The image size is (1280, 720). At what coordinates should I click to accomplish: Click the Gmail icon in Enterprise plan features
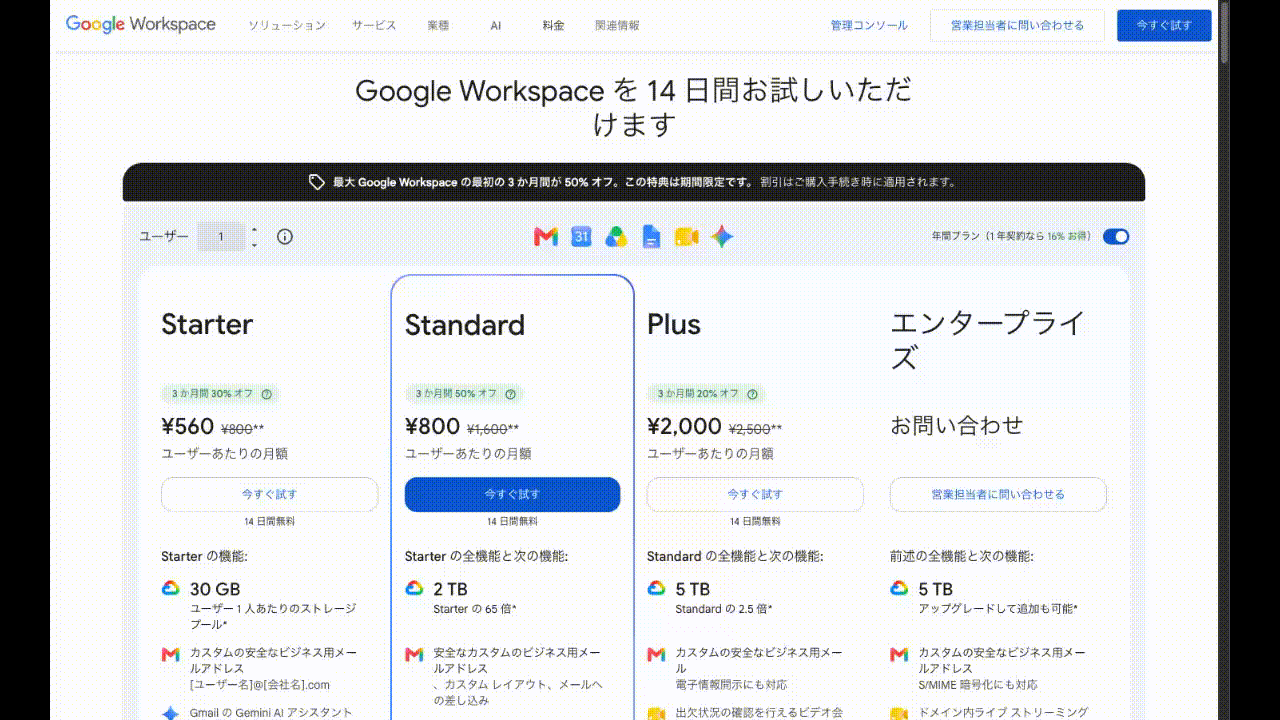click(x=899, y=654)
